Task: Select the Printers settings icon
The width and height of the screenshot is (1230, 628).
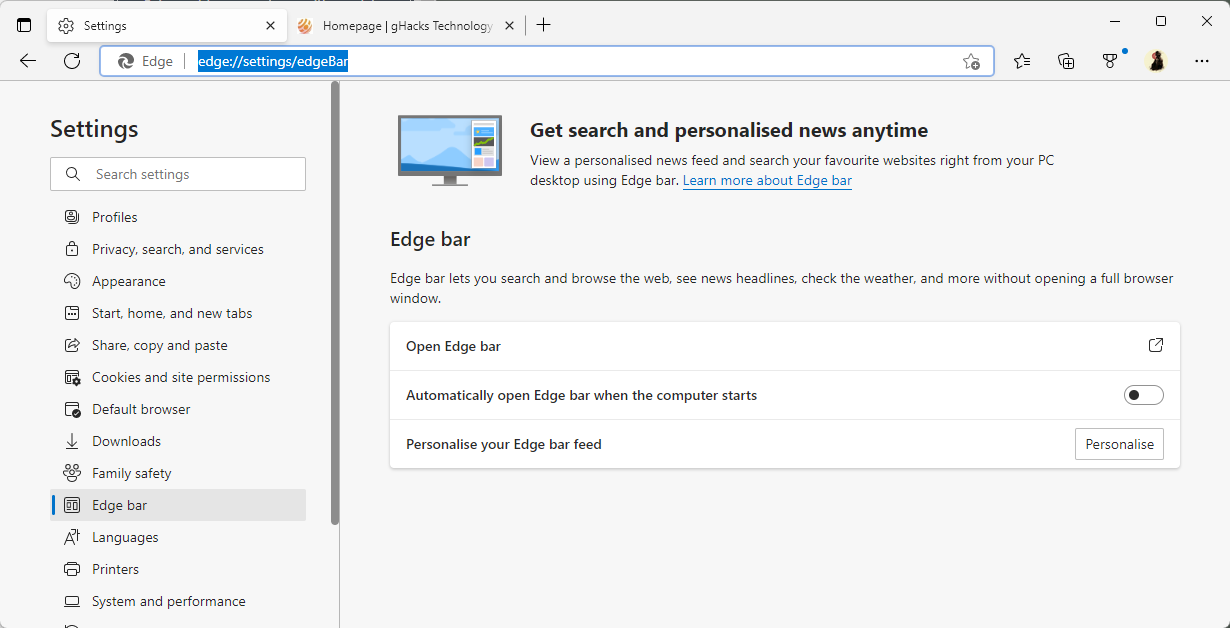Action: point(71,569)
